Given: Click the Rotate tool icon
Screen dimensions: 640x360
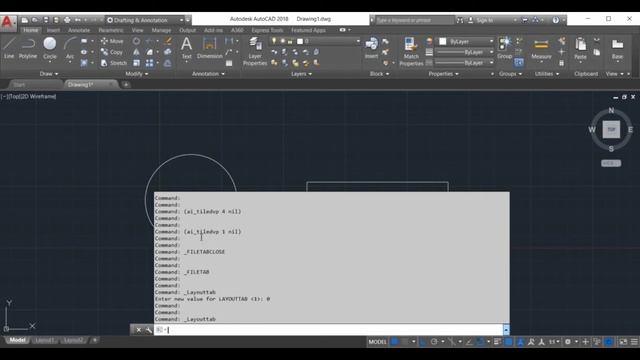Looking at the screenshot, I should point(136,41).
